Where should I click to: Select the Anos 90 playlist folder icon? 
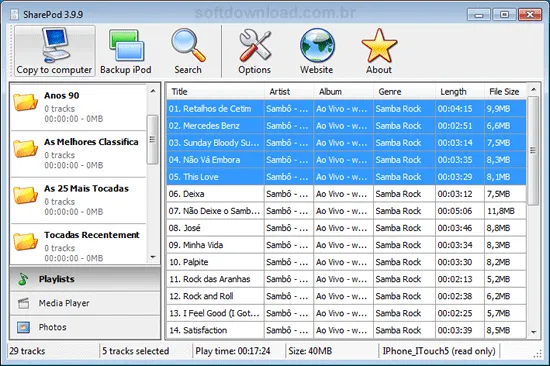tap(26, 102)
